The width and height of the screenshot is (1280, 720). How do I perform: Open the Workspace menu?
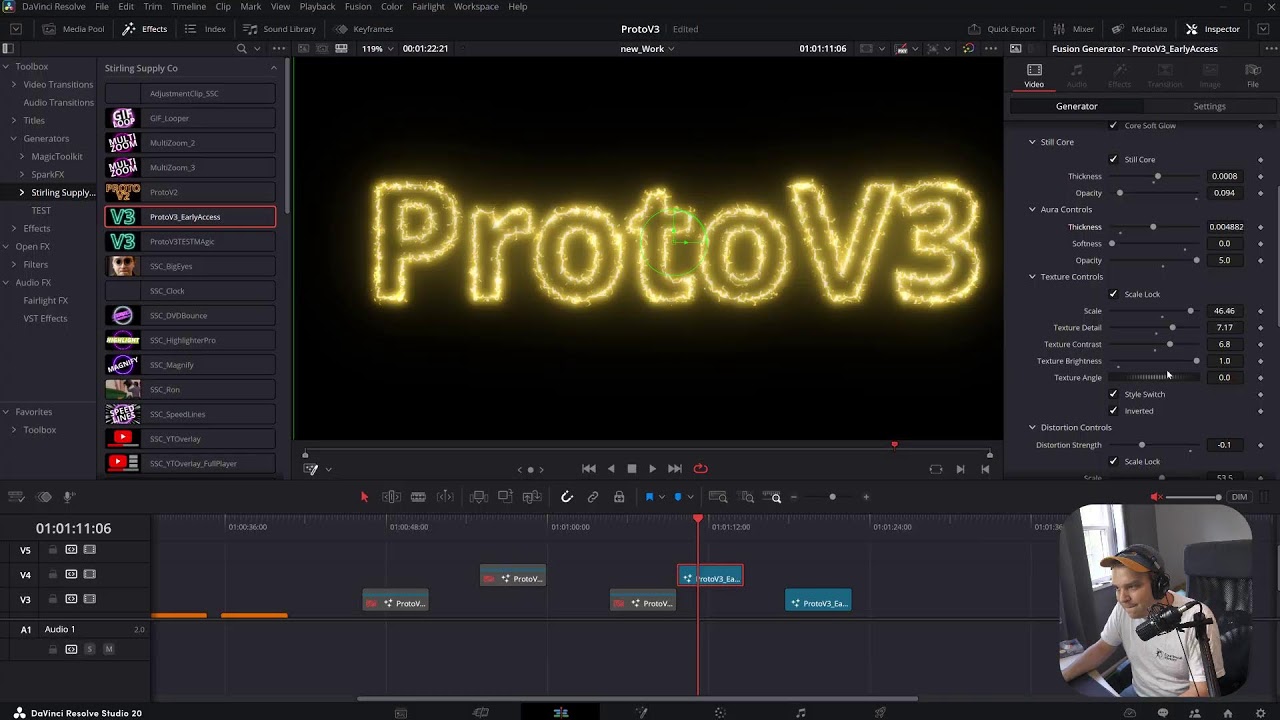coord(476,6)
